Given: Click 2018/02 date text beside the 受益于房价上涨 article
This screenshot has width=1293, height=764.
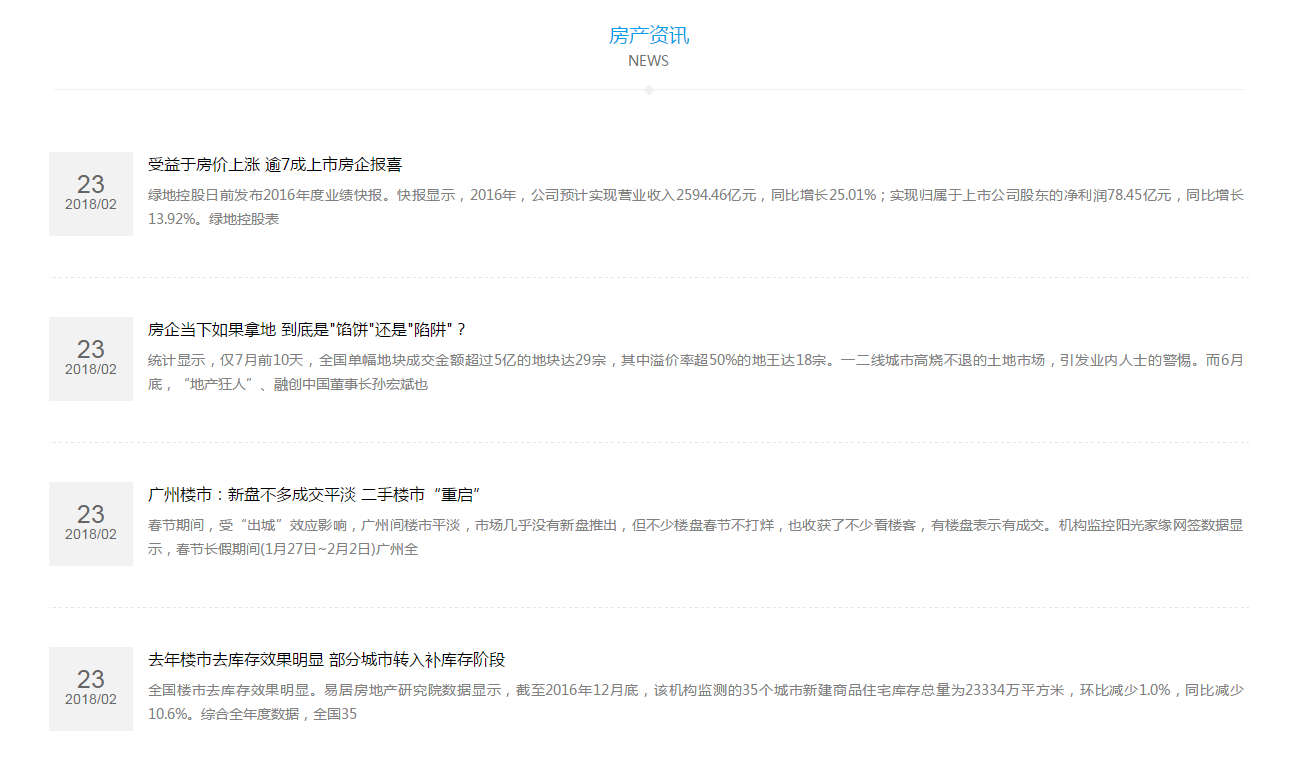Looking at the screenshot, I should [91, 204].
